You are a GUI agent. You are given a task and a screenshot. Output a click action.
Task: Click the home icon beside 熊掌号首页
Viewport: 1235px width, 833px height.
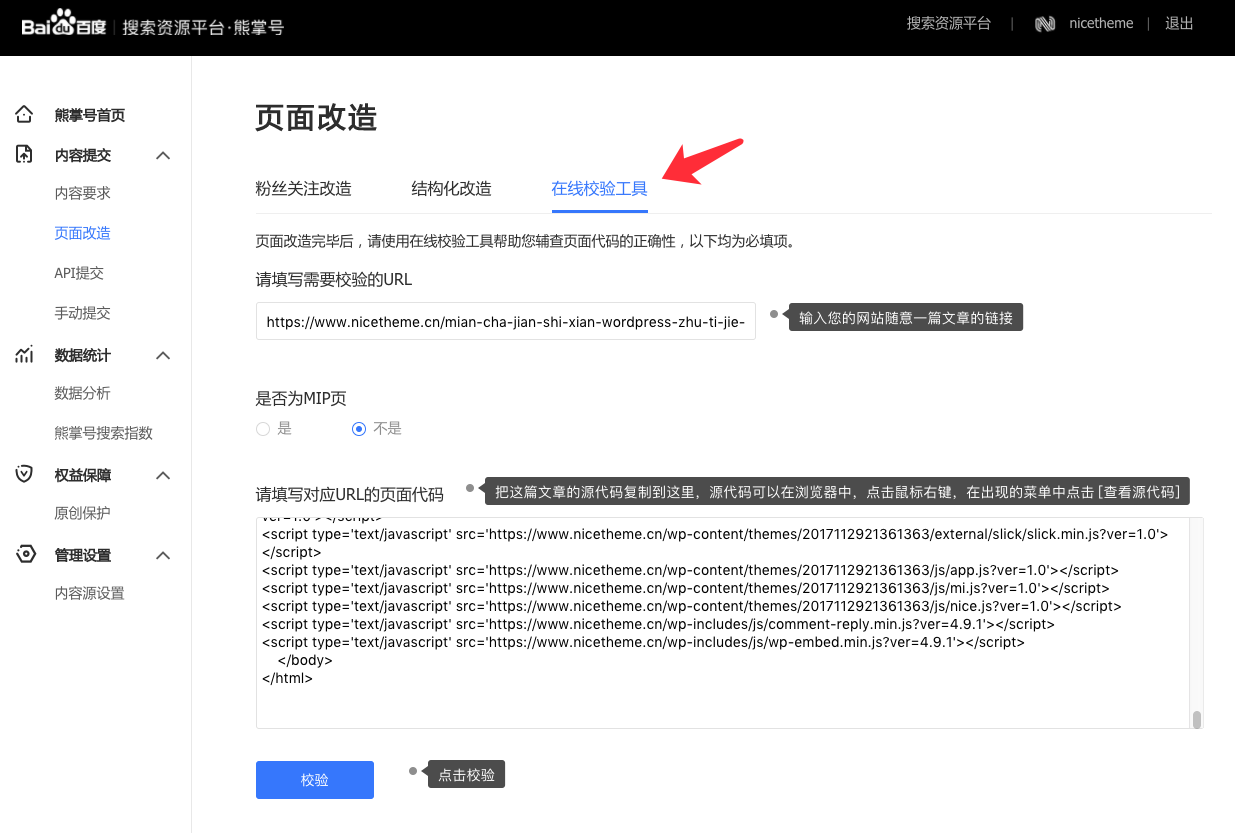(x=25, y=114)
